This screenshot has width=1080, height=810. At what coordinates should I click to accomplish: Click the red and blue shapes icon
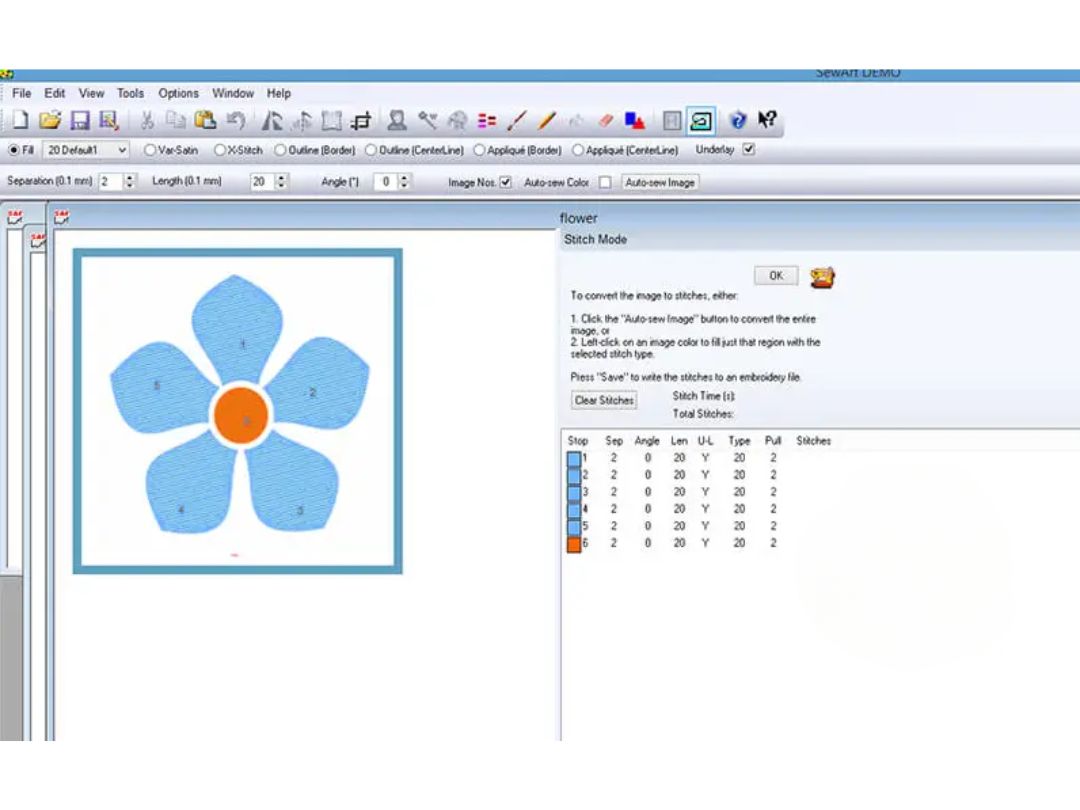point(634,121)
